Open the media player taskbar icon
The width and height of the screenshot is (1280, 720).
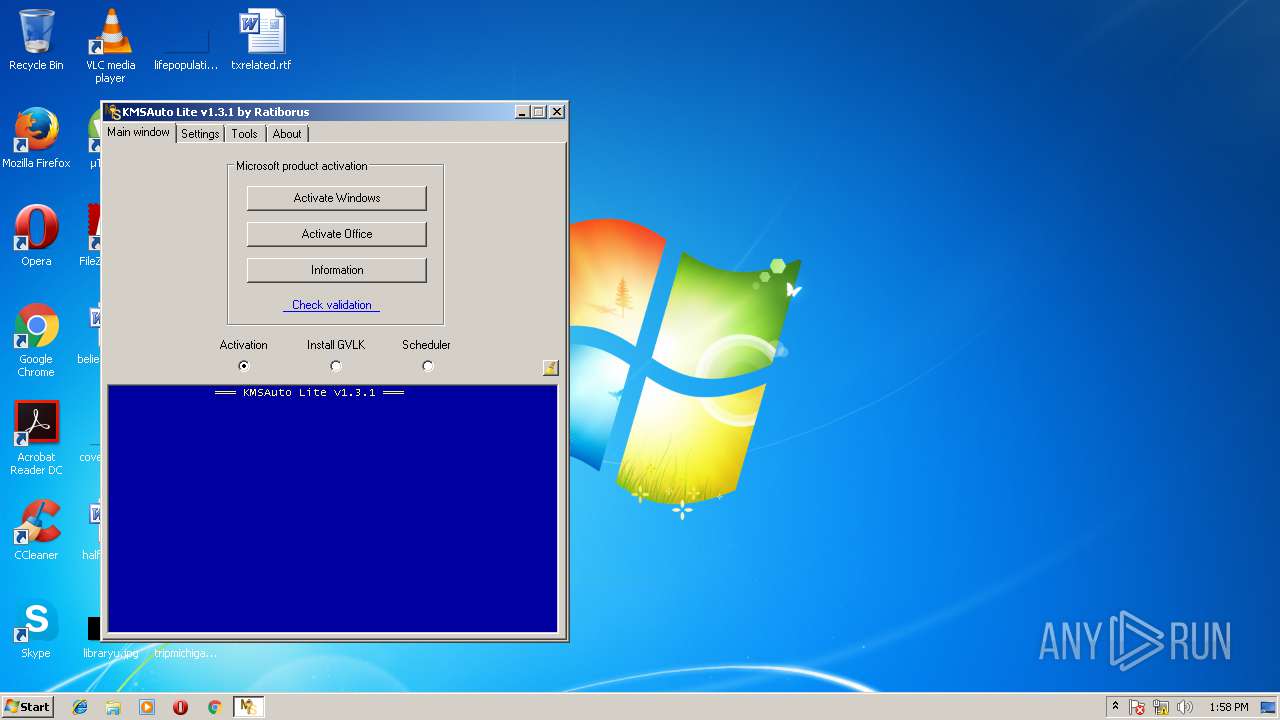(147, 707)
